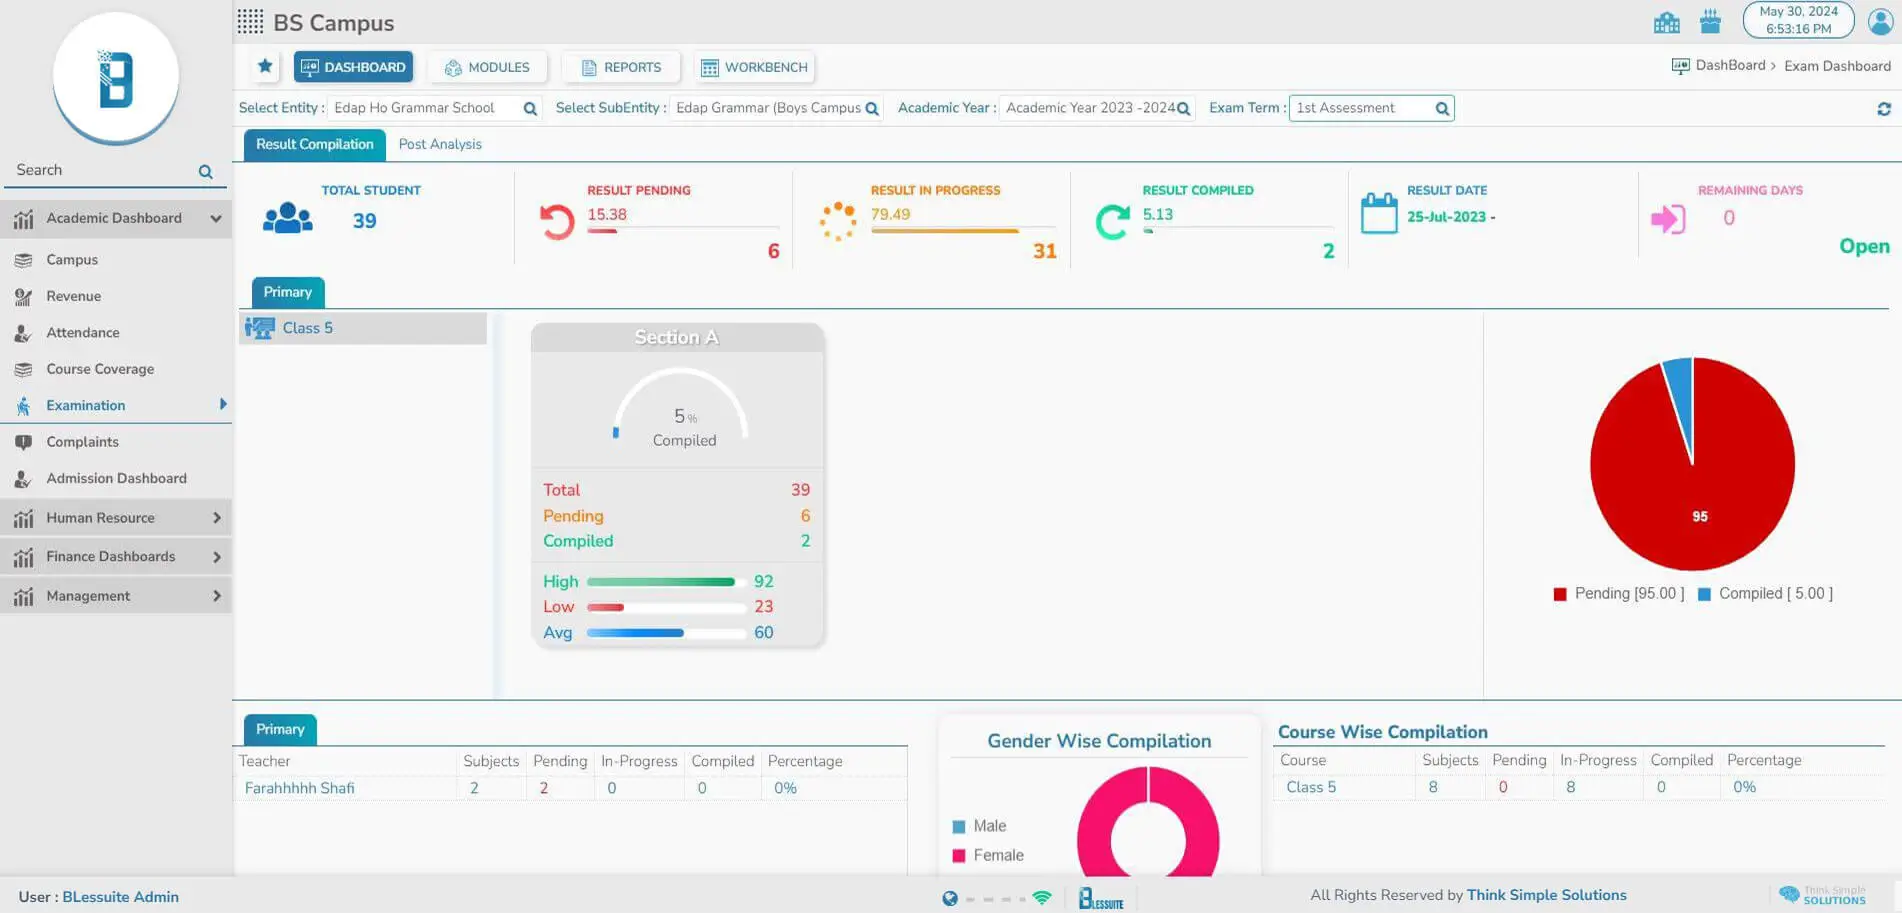Toggle Pending legend item in pie chart
Screen dimensions: 1902x913
(x=1618, y=594)
